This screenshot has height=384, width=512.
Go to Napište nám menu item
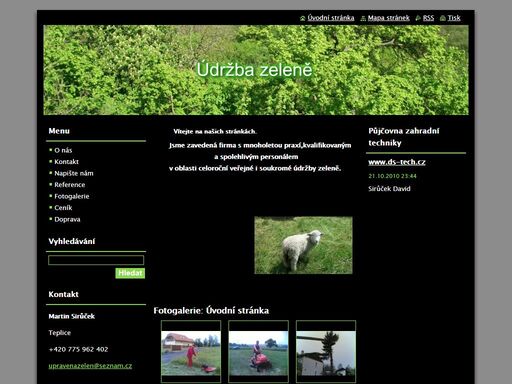(x=74, y=173)
